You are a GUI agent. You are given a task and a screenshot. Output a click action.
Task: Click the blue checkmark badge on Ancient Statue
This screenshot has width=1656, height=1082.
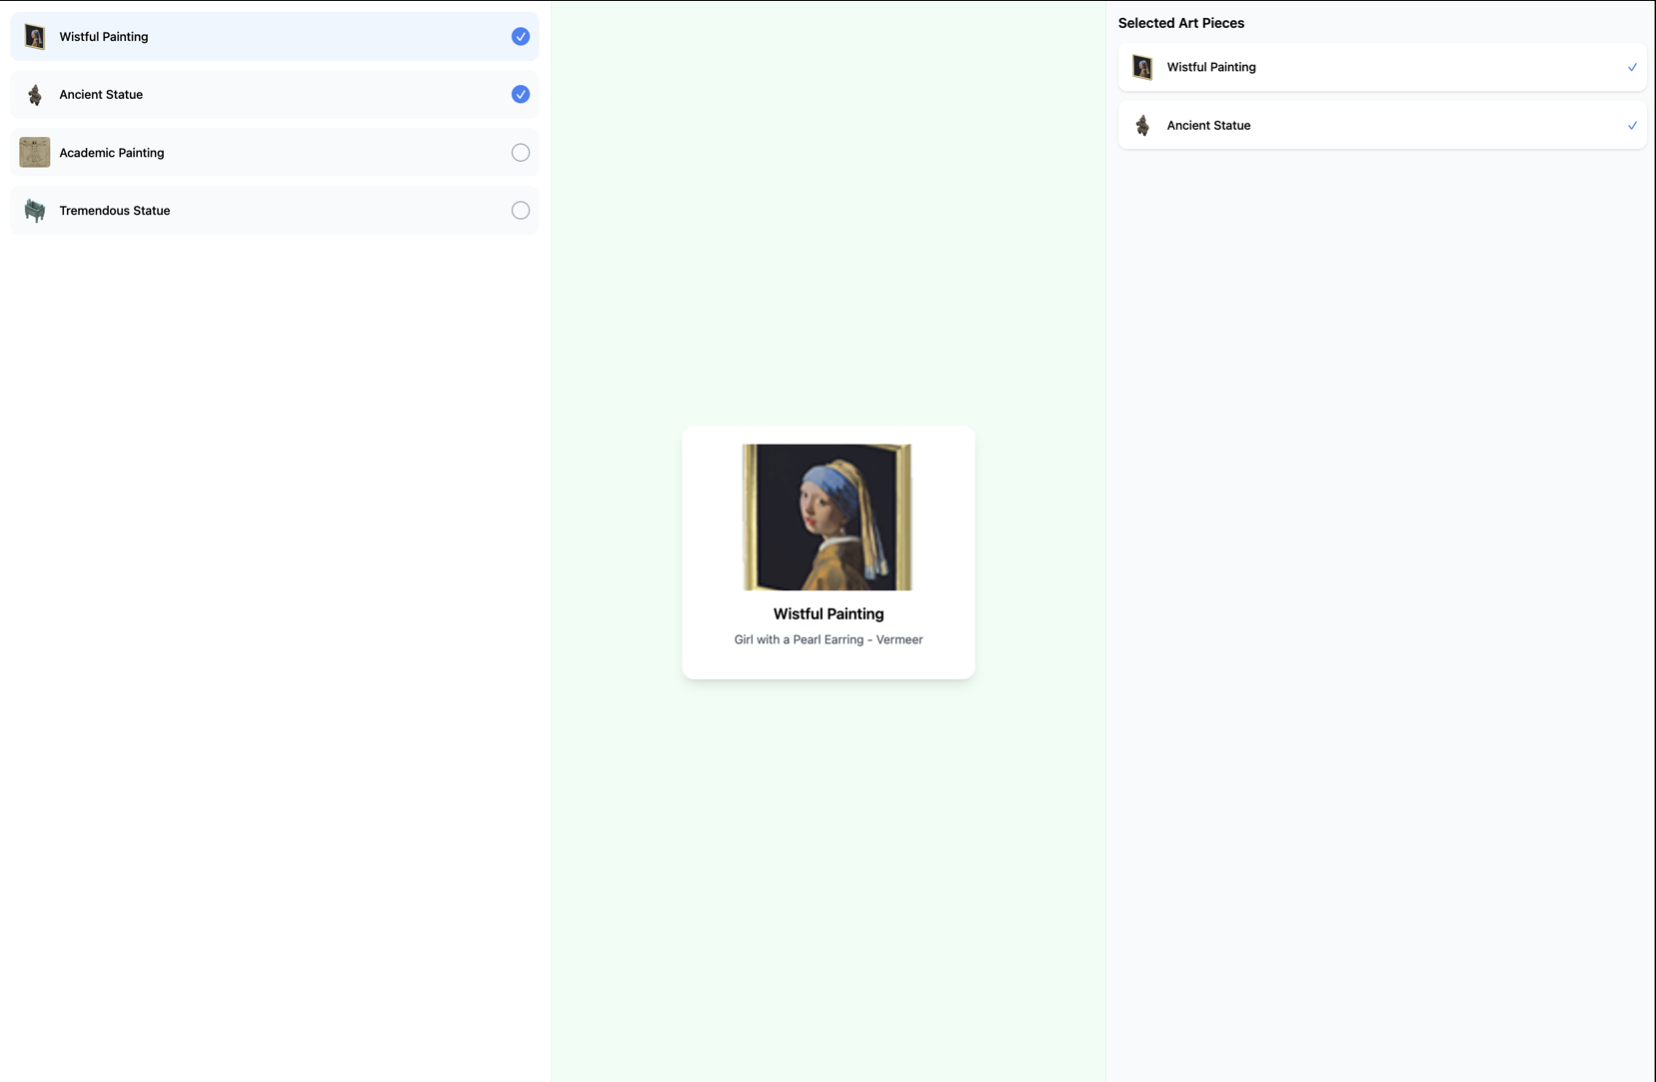coord(520,94)
